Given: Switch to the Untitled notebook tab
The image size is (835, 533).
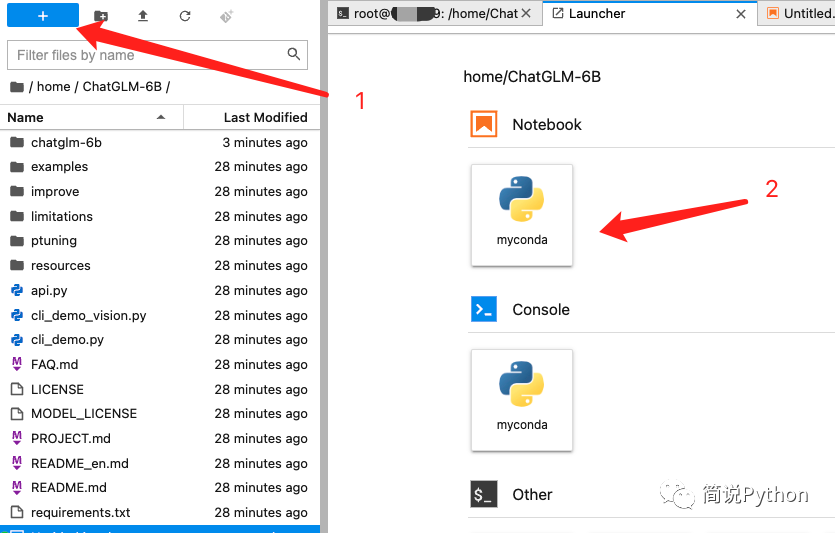Looking at the screenshot, I should tap(800, 14).
